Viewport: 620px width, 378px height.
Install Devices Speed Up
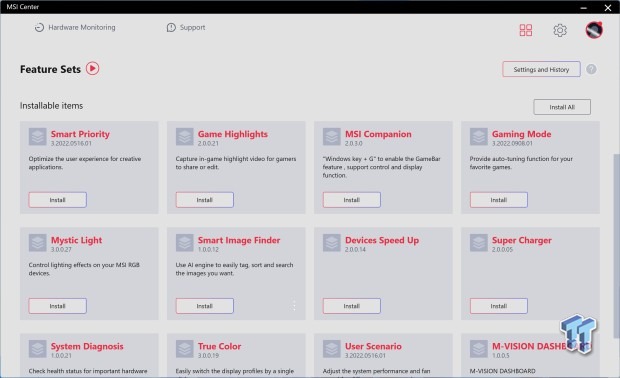pyautogui.click(x=352, y=306)
